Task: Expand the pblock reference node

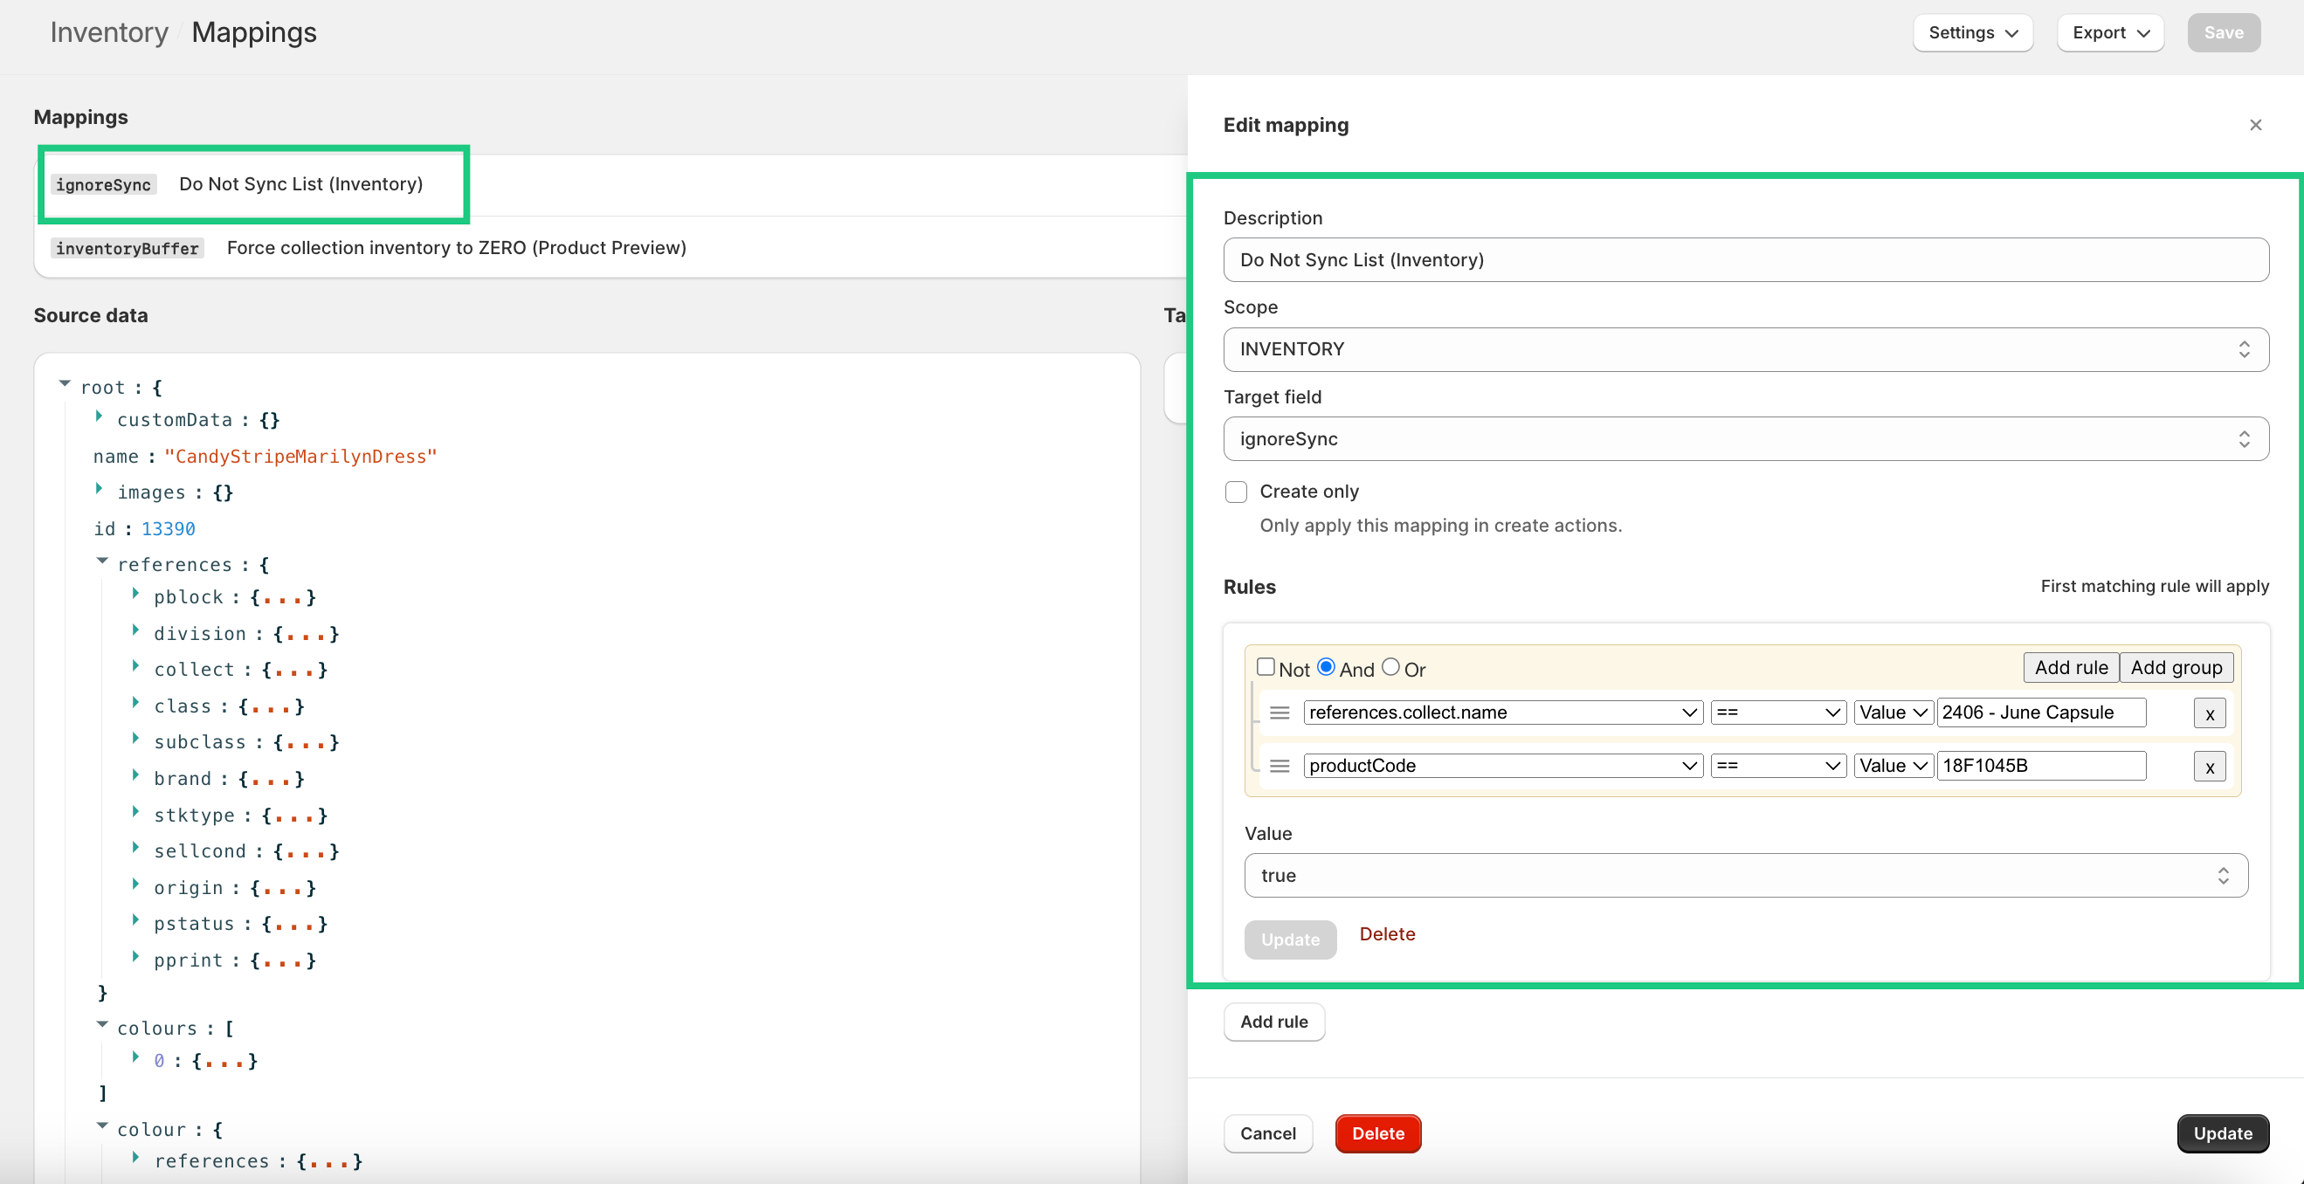Action: pyautogui.click(x=136, y=595)
